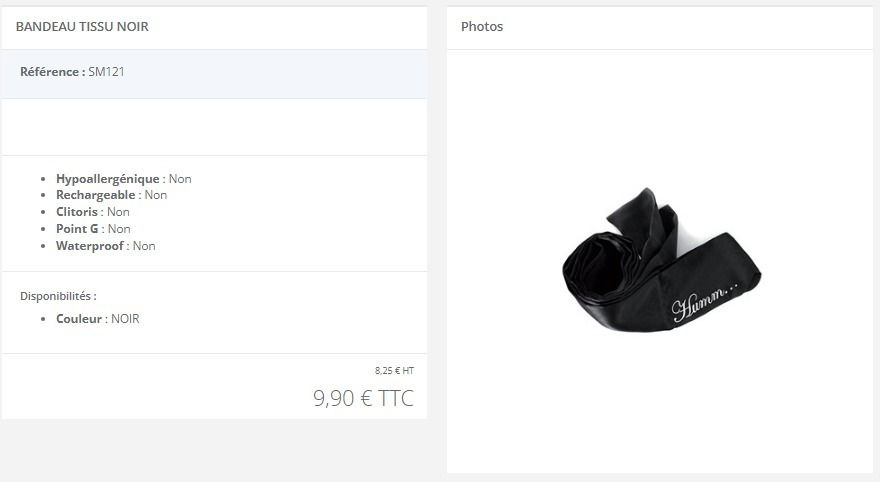Screen dimensions: 880x482
Task: Click the NOIR color value
Action: pos(125,319)
